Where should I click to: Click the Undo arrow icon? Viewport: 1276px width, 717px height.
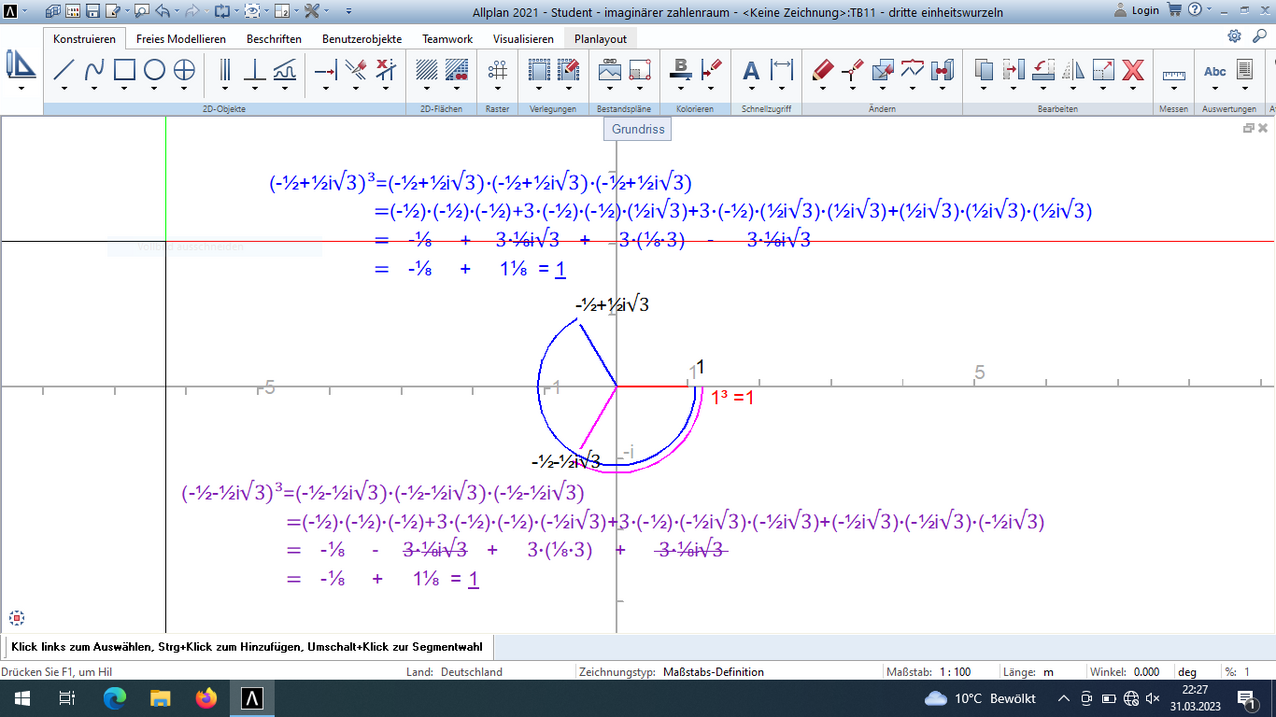pos(163,11)
